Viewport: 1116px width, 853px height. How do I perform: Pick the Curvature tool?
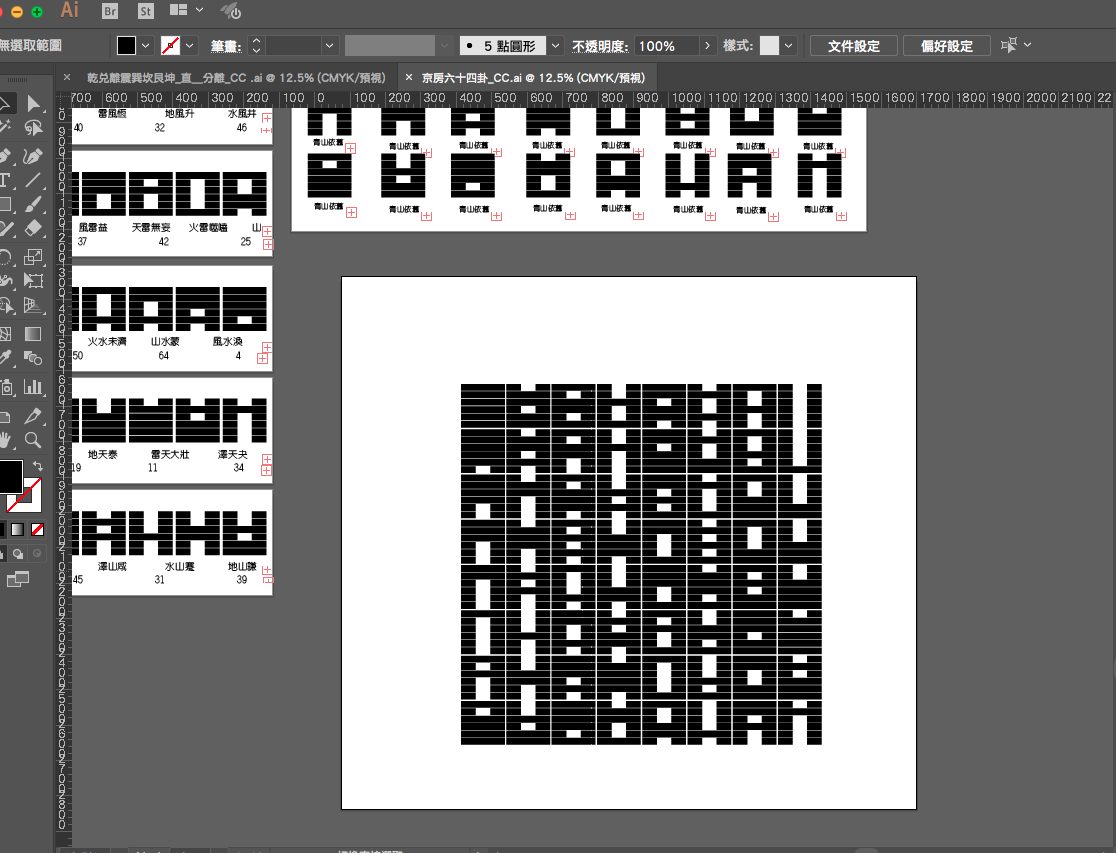coord(33,155)
